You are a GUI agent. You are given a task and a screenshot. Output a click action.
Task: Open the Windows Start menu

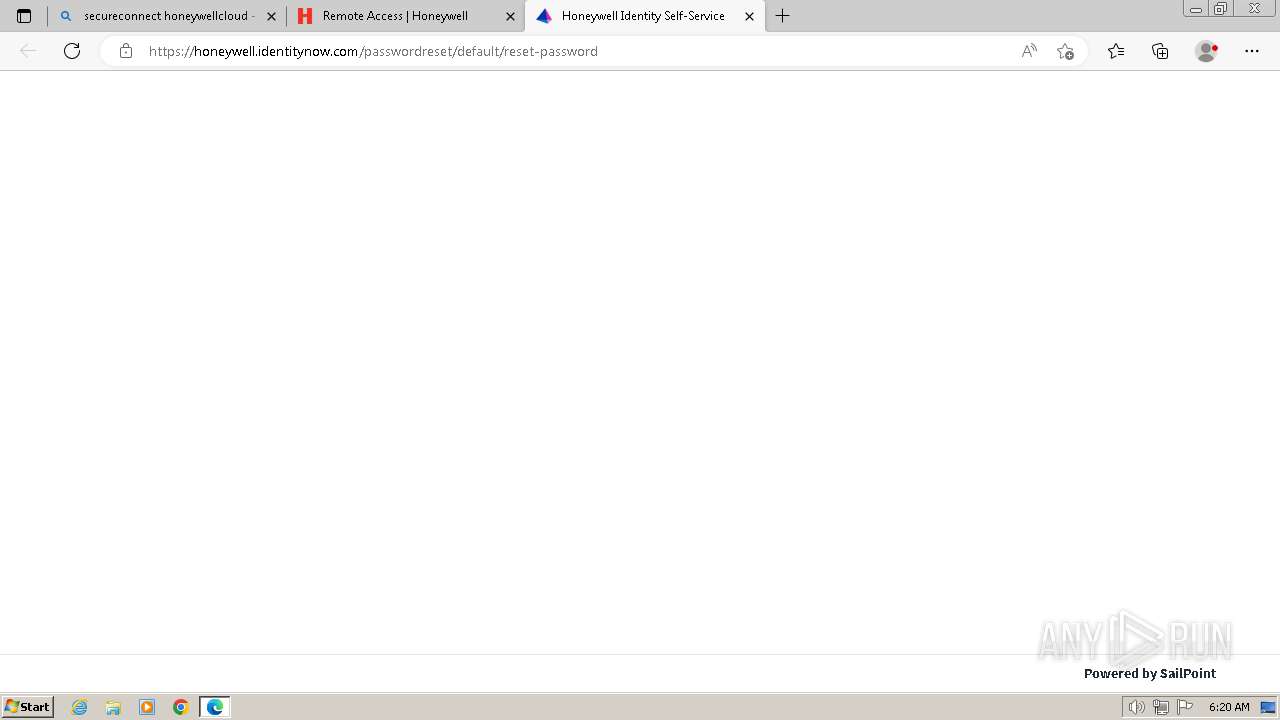click(28, 707)
